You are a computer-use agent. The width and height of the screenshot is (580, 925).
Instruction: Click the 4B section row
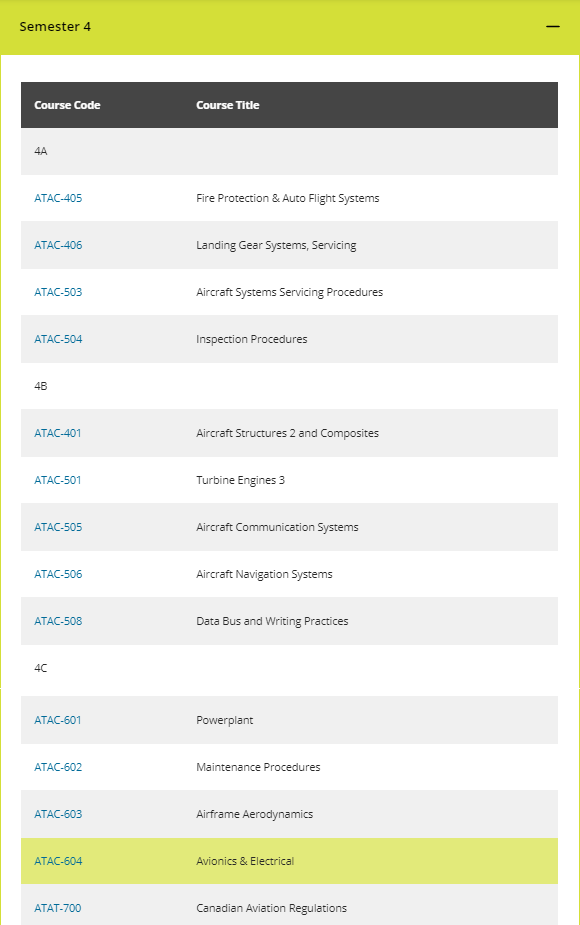(289, 386)
